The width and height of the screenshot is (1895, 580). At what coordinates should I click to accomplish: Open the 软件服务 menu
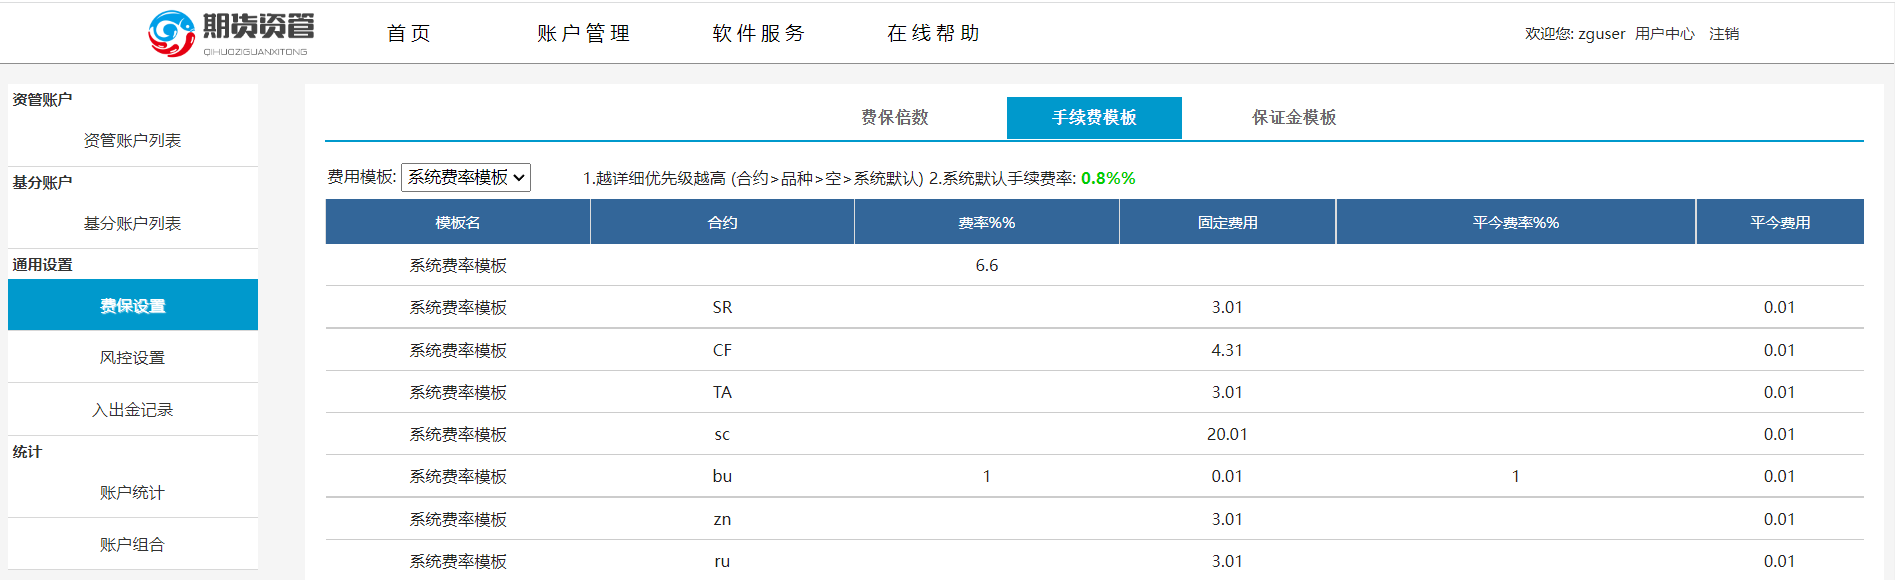coord(758,33)
